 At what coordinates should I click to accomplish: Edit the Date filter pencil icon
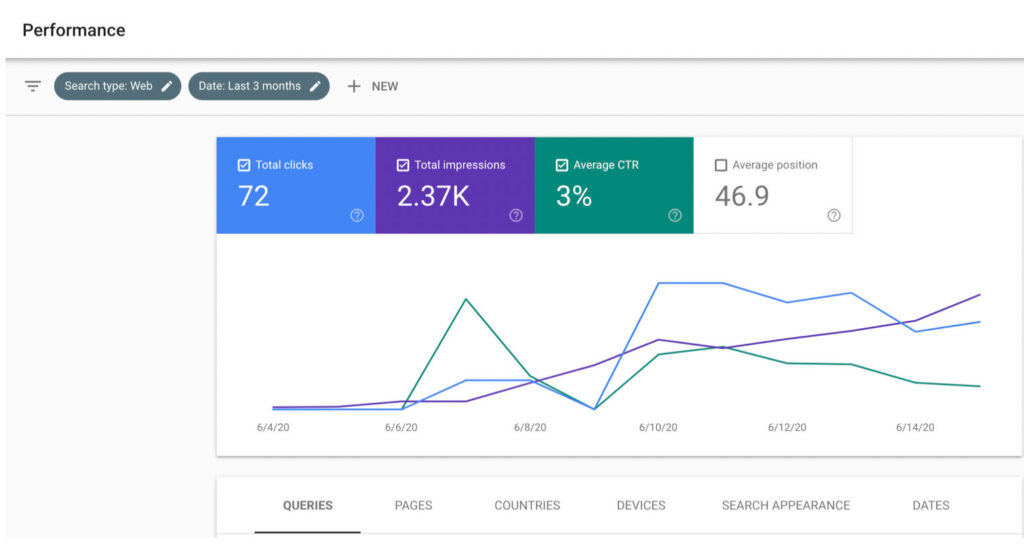pos(315,86)
